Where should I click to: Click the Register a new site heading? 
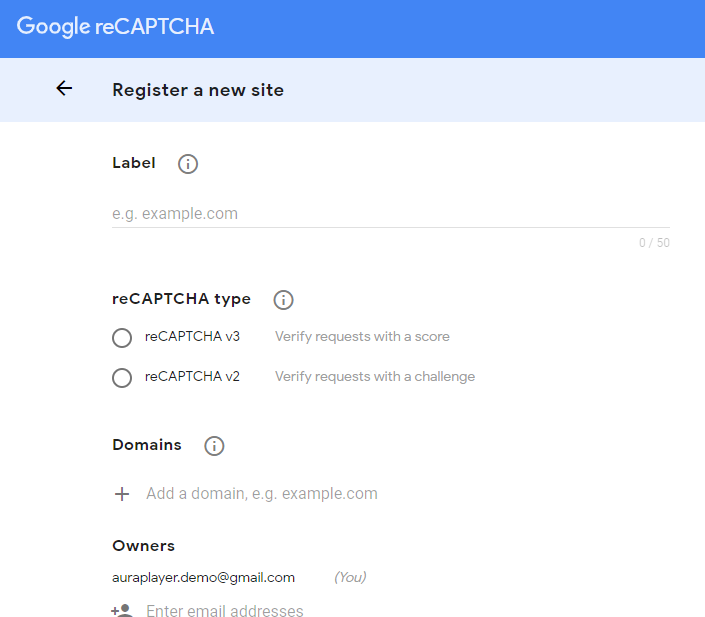tap(198, 90)
